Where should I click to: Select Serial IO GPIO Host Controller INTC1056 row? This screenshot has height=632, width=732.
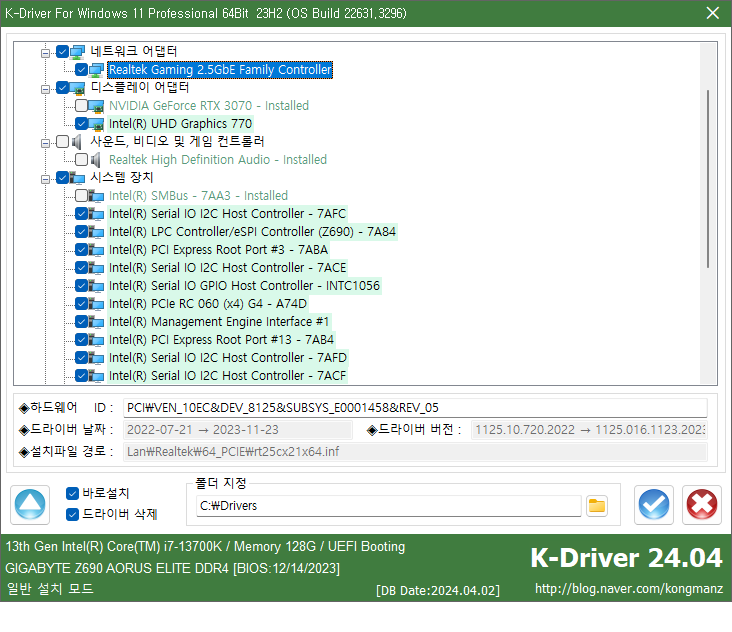click(244, 286)
